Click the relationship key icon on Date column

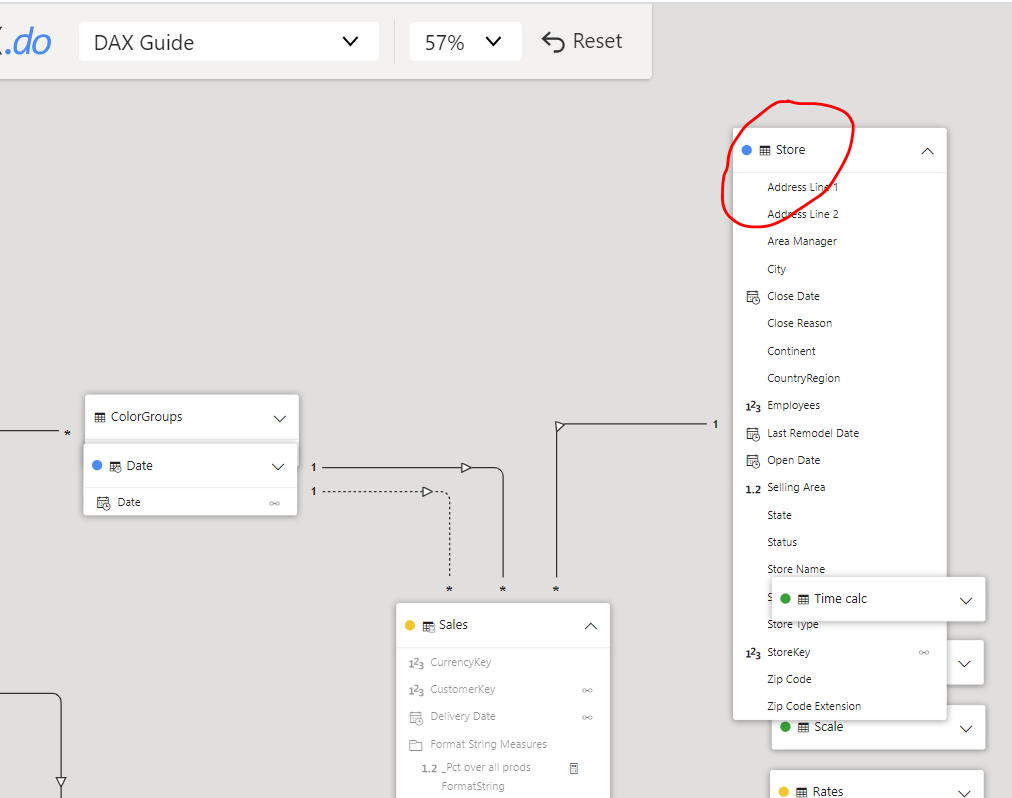[274, 504]
